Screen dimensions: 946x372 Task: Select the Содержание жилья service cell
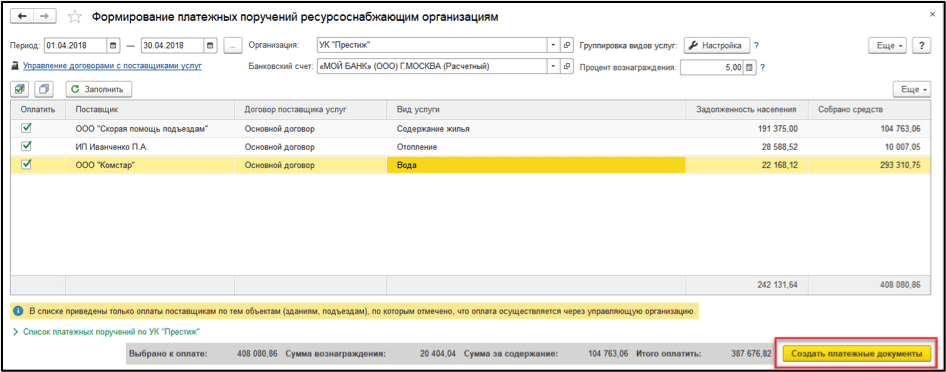pyautogui.click(x=536, y=128)
